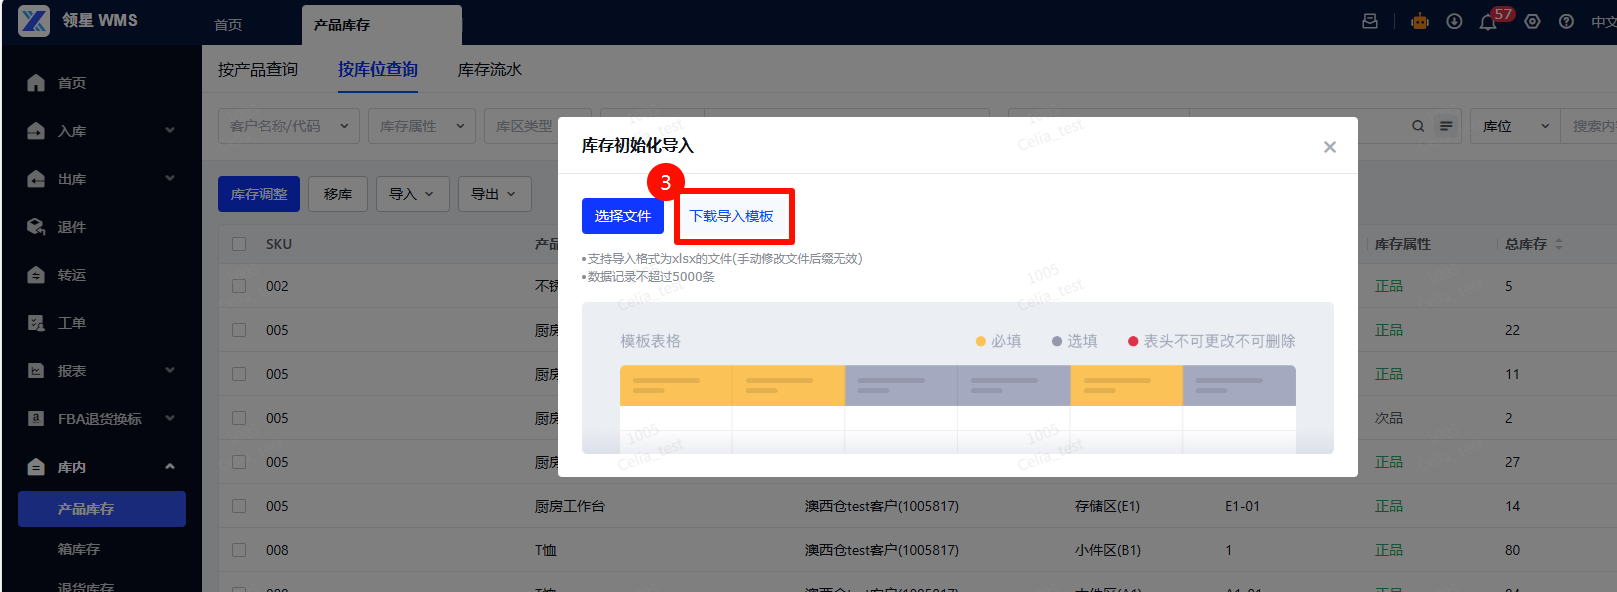
Task: Switch to 库存流水 tab
Action: [490, 70]
